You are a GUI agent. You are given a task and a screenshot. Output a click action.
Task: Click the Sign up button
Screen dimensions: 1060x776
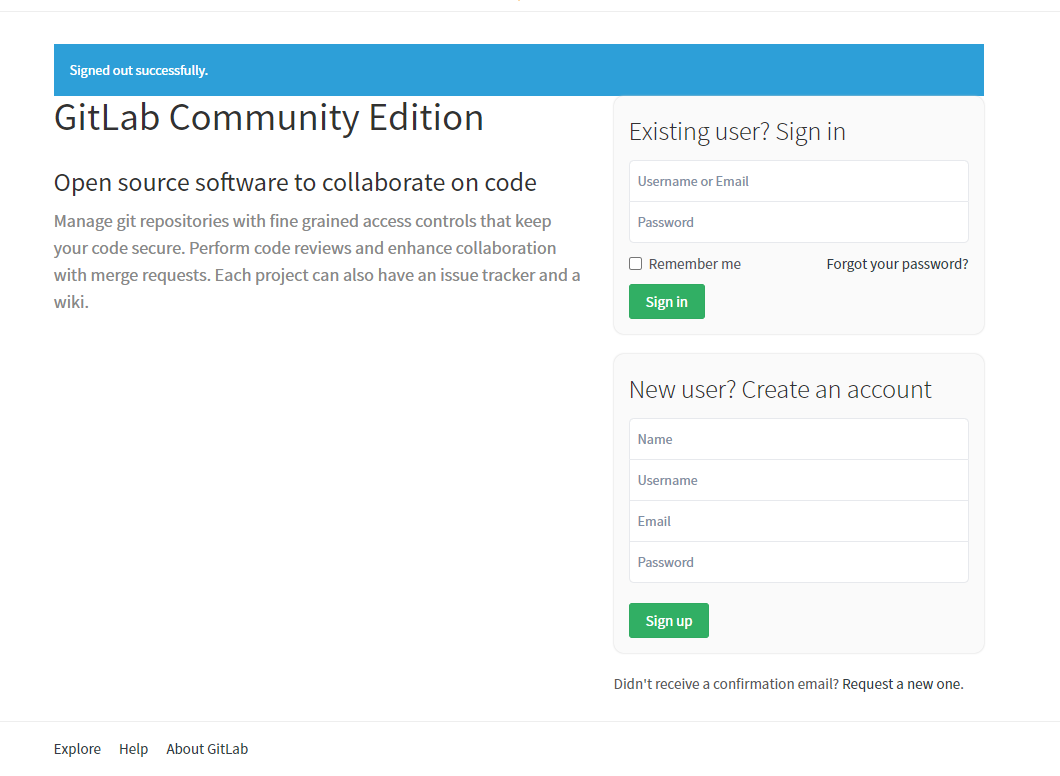[669, 621]
